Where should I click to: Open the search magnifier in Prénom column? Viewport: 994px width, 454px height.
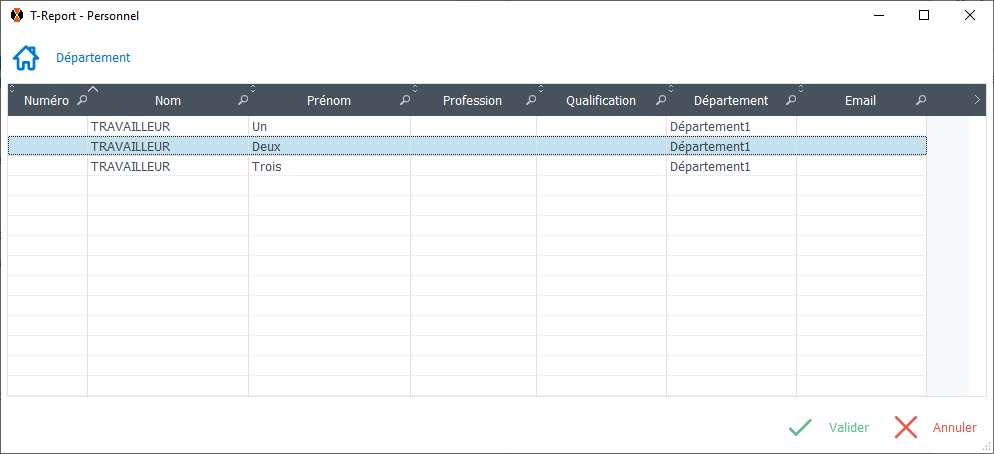pyautogui.click(x=405, y=101)
